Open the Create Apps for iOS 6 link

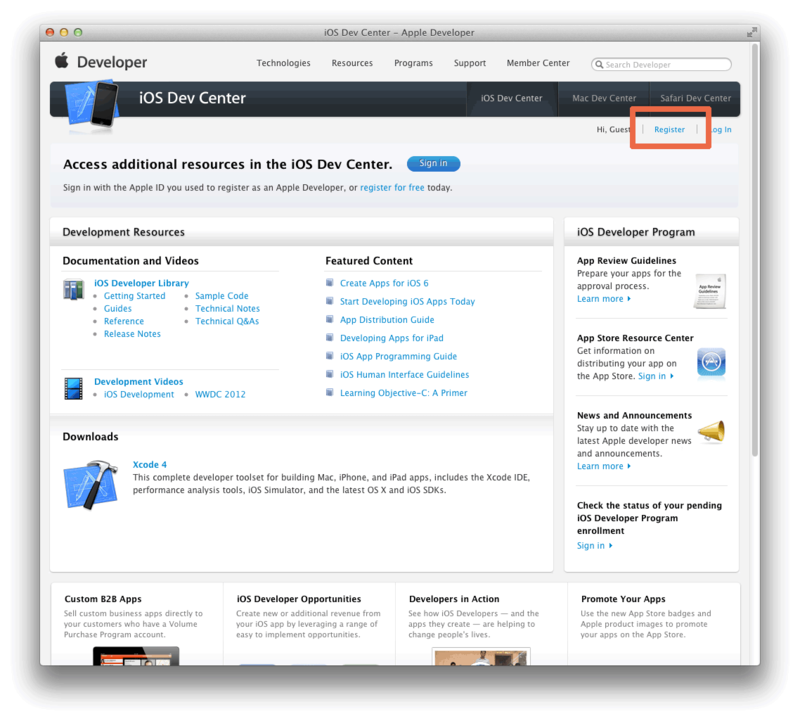point(384,283)
